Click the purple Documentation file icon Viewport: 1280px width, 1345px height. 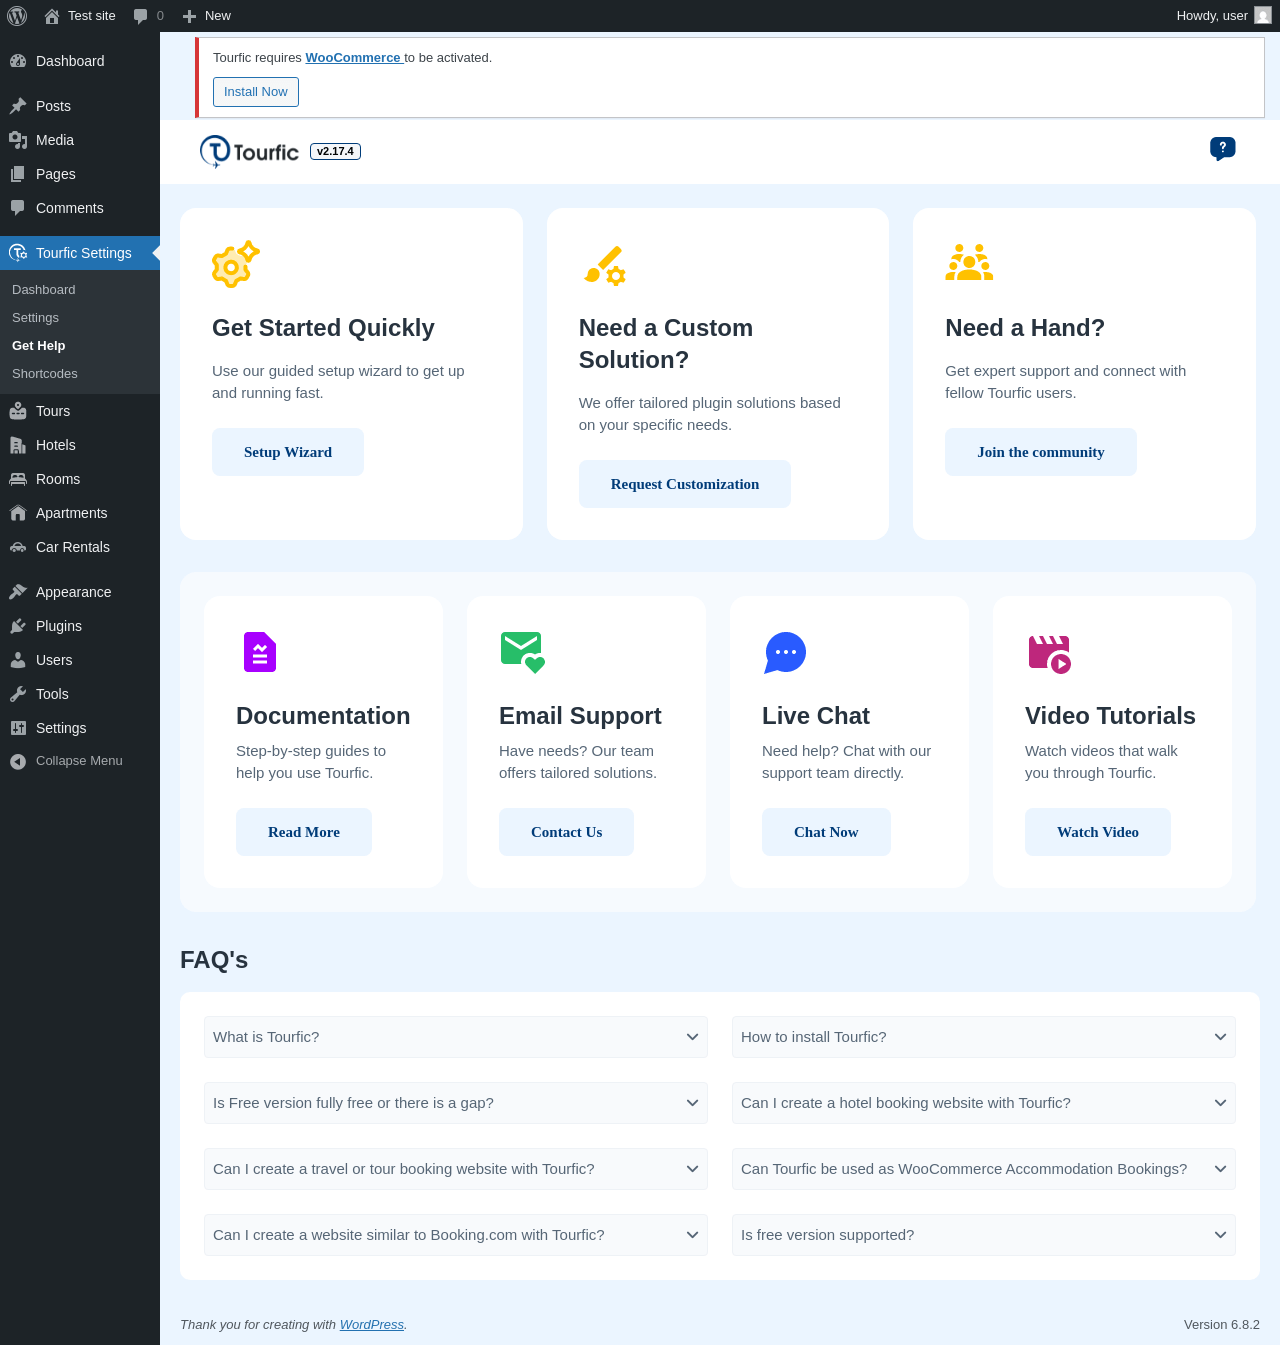pos(260,652)
